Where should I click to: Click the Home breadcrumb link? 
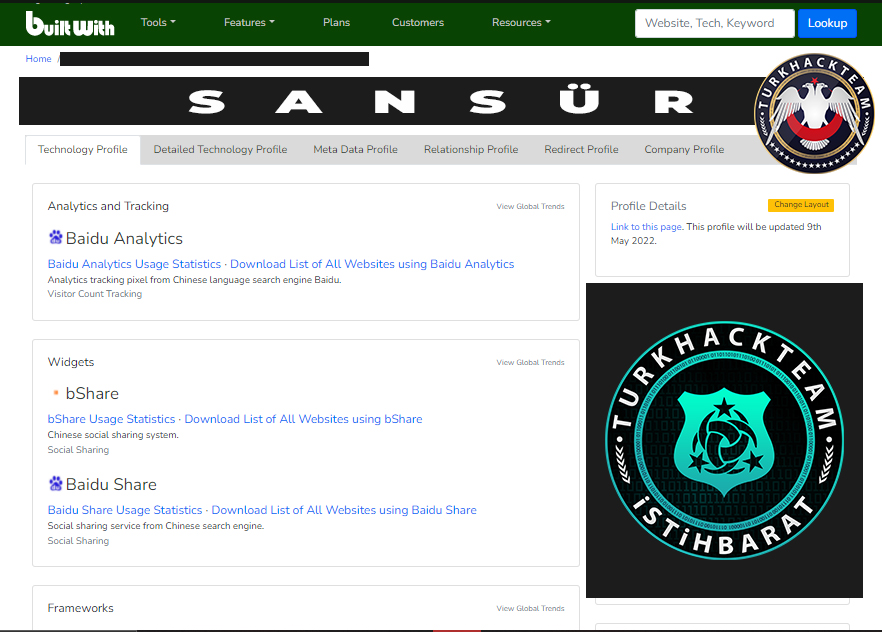click(38, 58)
